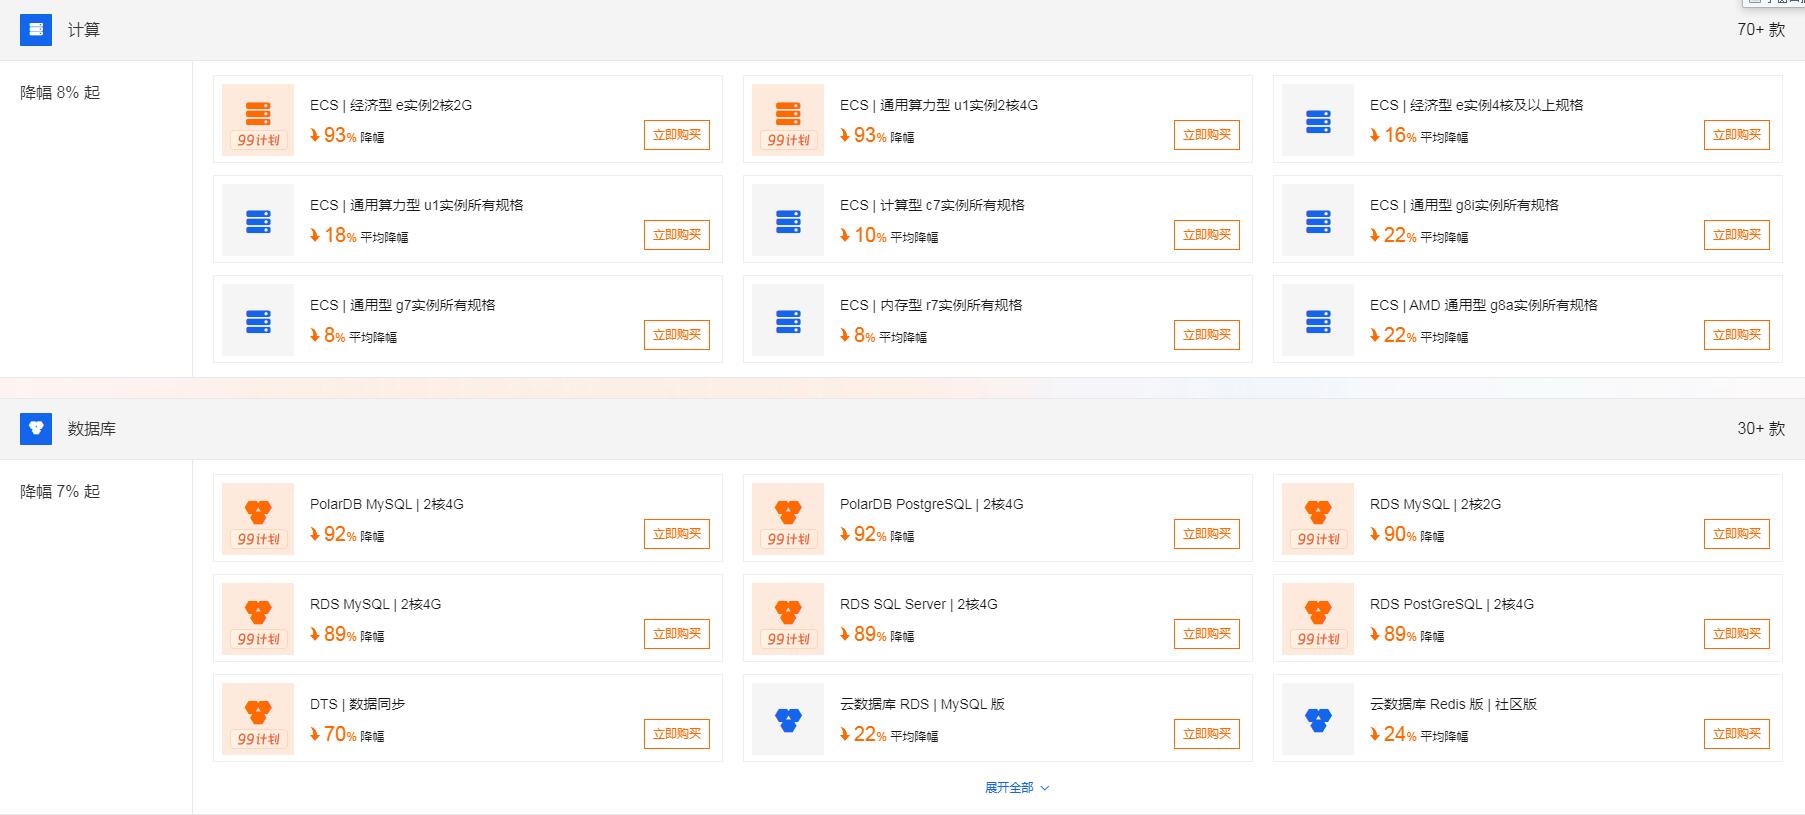Click the 降幅 8% 起 label
Image resolution: width=1805 pixels, height=815 pixels.
(x=60, y=92)
